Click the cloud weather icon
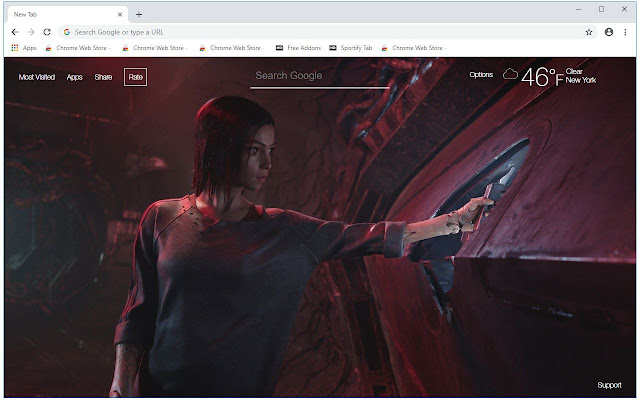640x400 pixels. pos(510,74)
